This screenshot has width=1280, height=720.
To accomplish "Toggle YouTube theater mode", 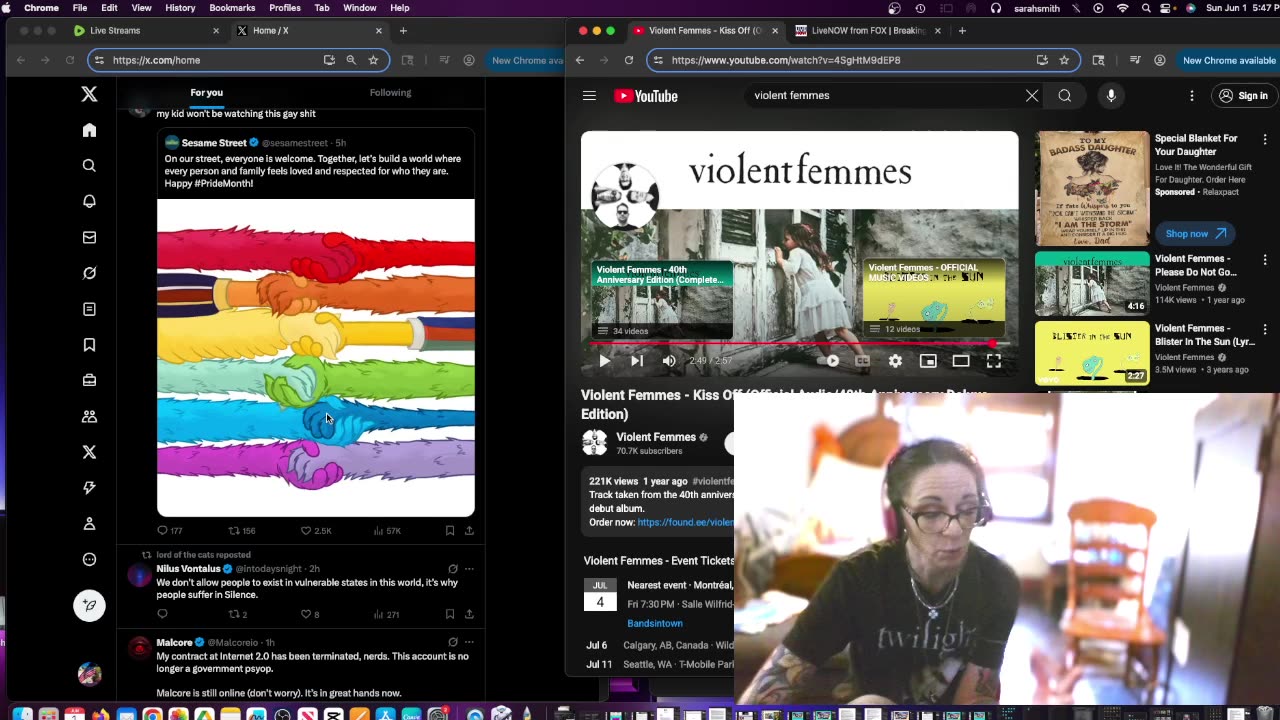I will click(x=961, y=361).
